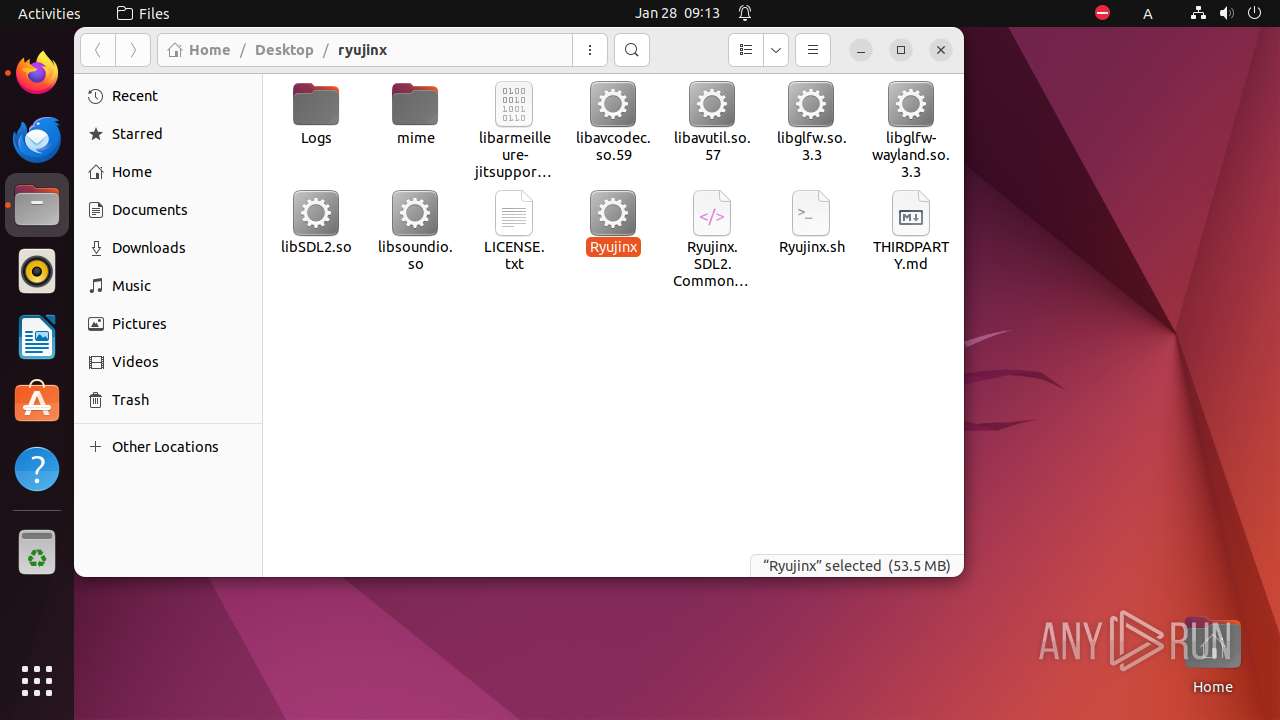
Task: Open Music in the sidebar
Action: click(168, 286)
